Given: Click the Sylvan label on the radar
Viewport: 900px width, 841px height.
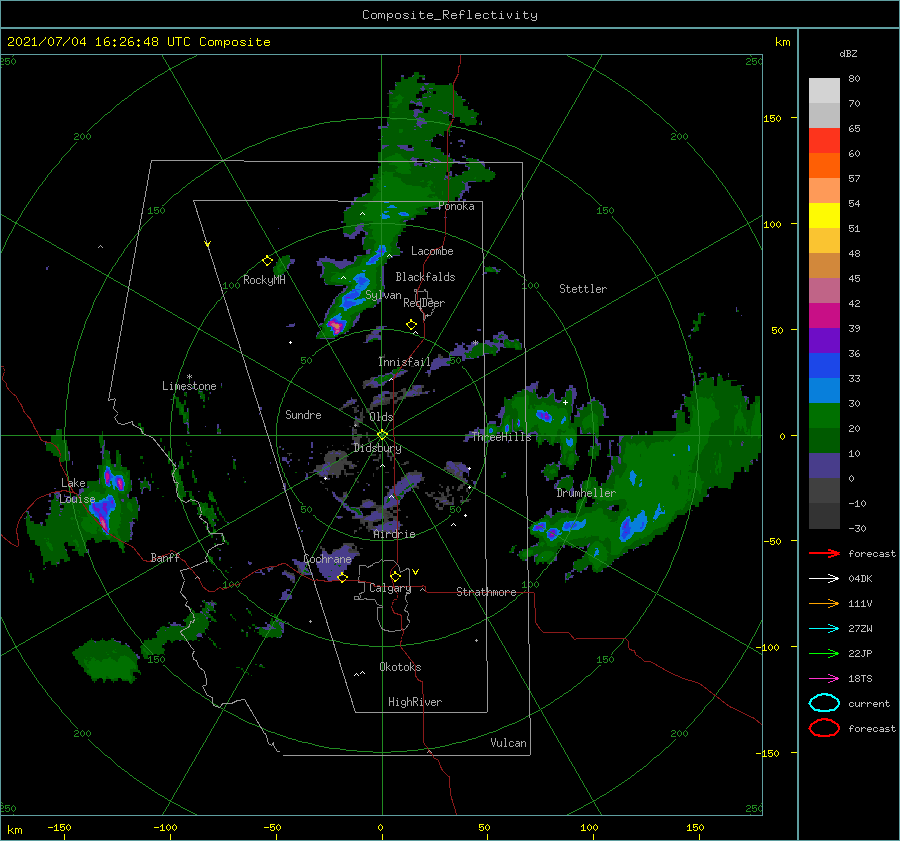Looking at the screenshot, I should tap(383, 295).
